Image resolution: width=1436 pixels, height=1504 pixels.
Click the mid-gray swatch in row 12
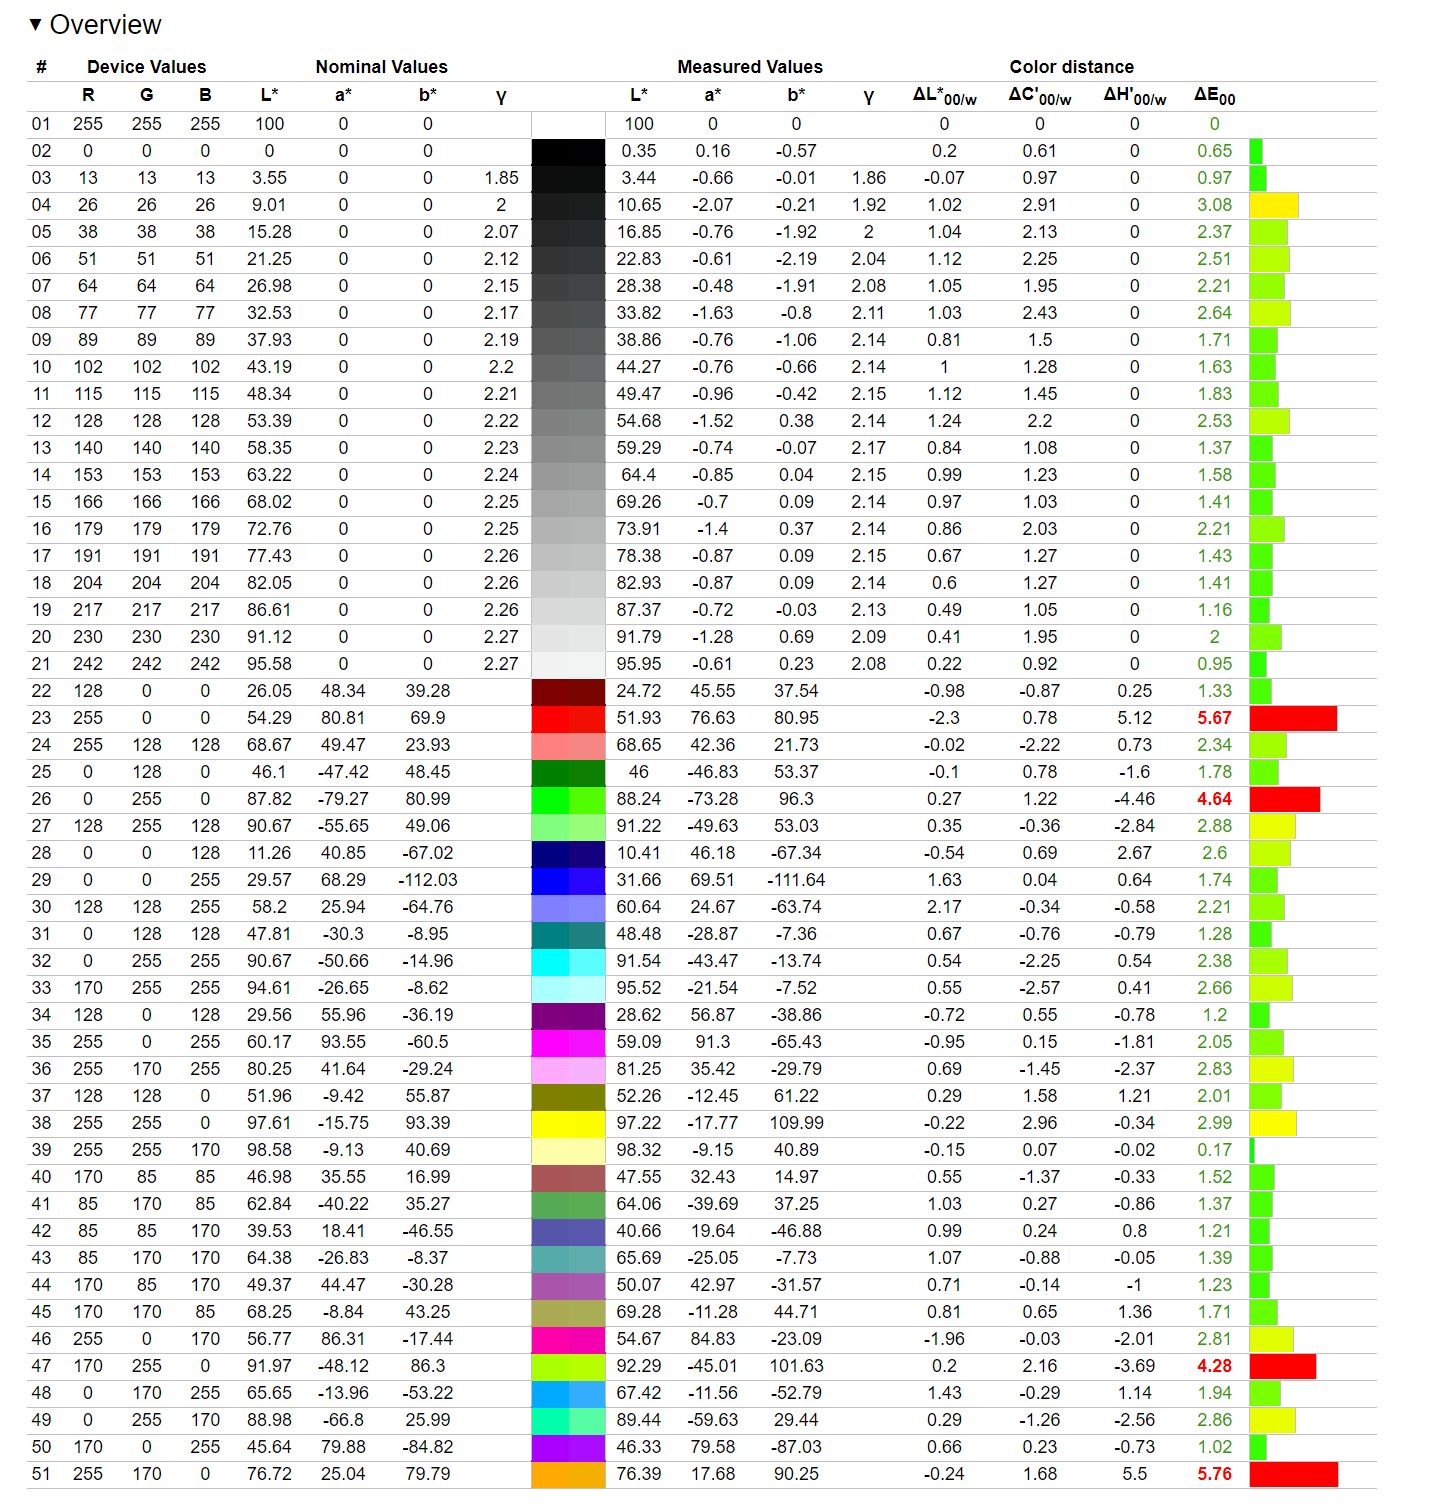pyautogui.click(x=568, y=421)
